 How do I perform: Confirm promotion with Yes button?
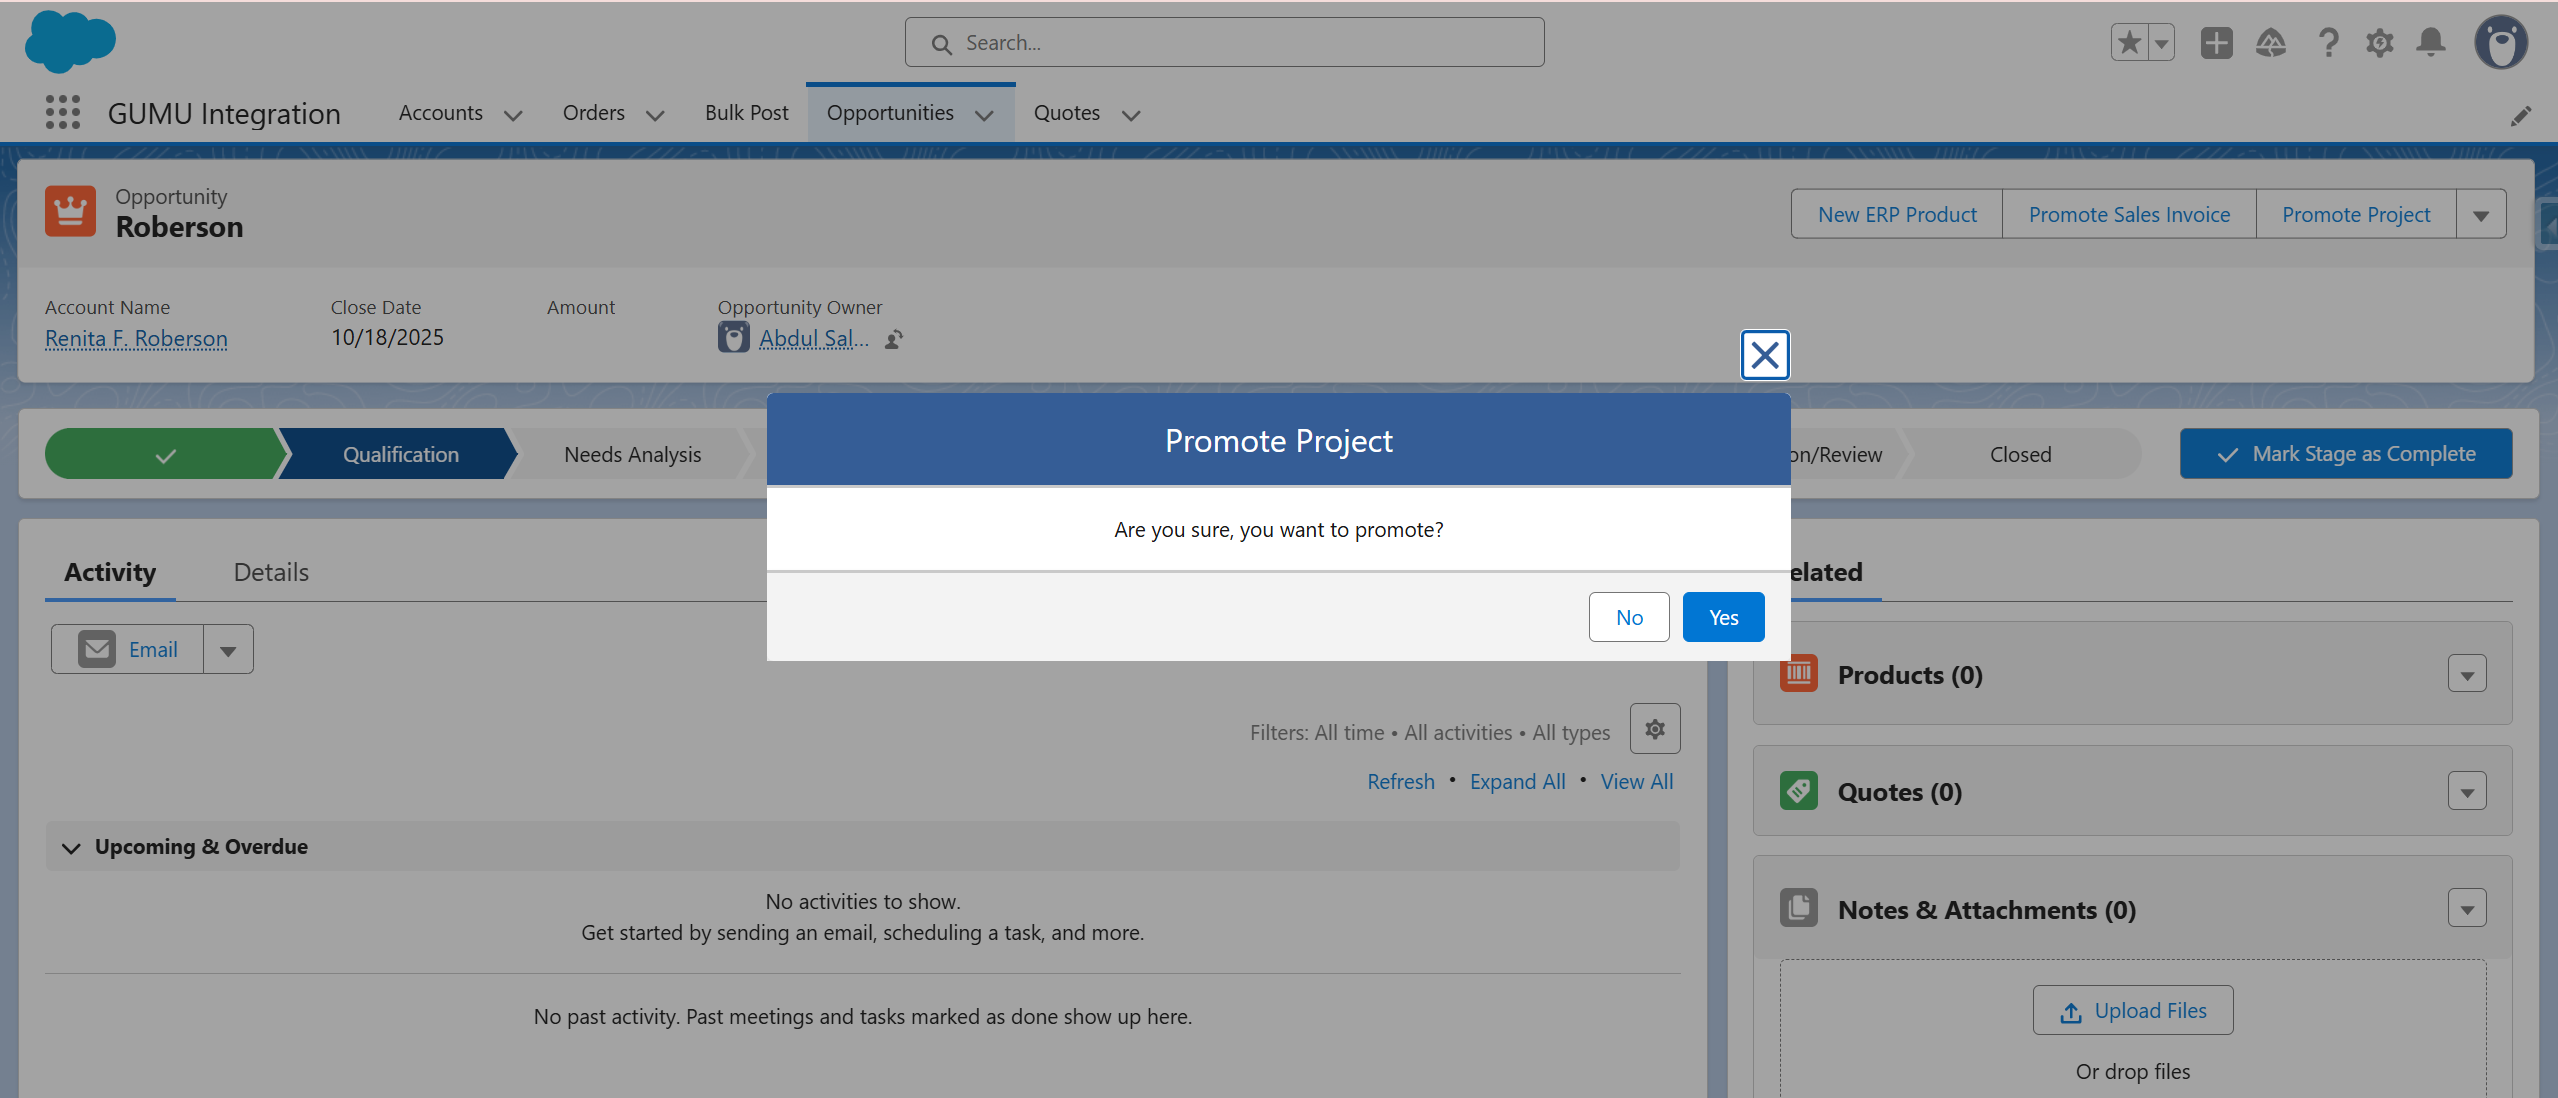pyautogui.click(x=1722, y=617)
